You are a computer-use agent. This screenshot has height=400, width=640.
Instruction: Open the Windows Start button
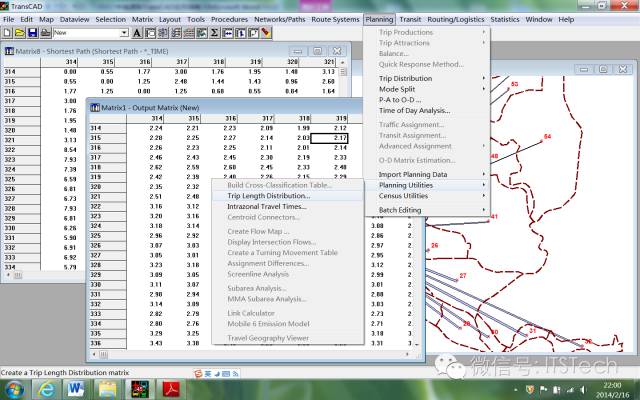(x=14, y=389)
